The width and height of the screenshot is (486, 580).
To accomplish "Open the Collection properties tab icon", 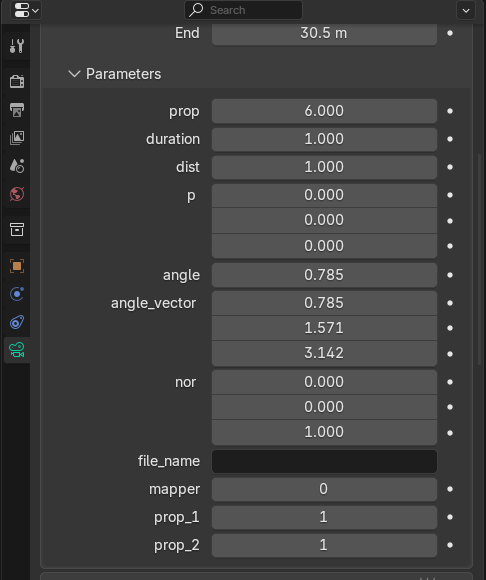I will [17, 229].
